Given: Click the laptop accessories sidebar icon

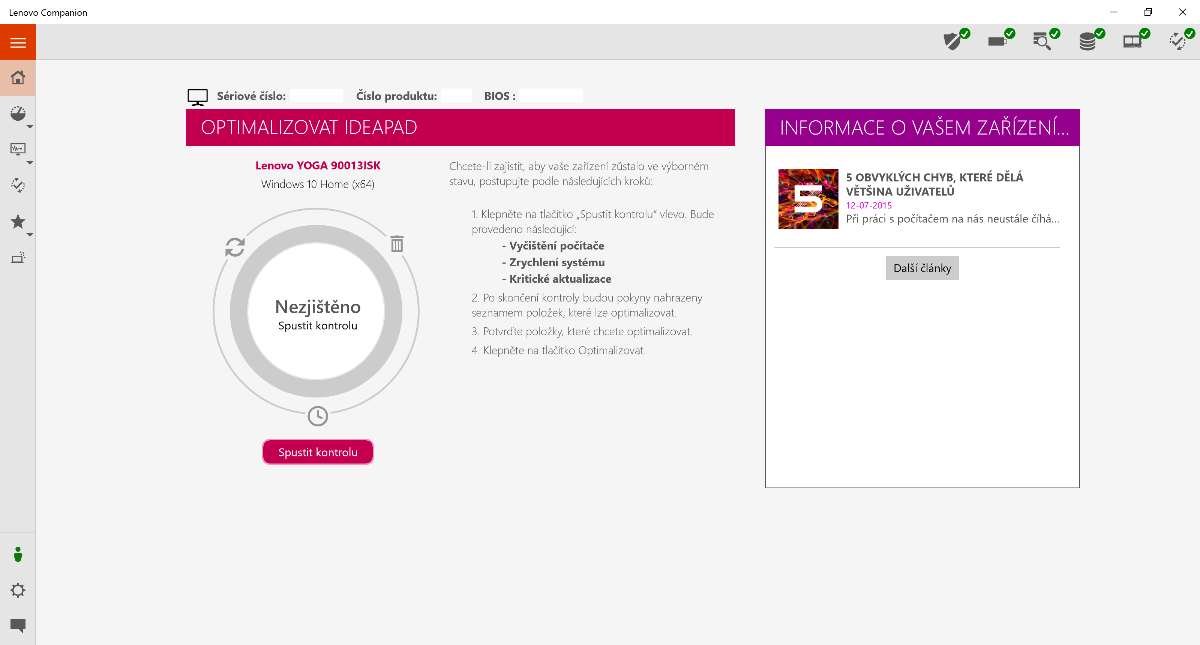Looking at the screenshot, I should 17,258.
